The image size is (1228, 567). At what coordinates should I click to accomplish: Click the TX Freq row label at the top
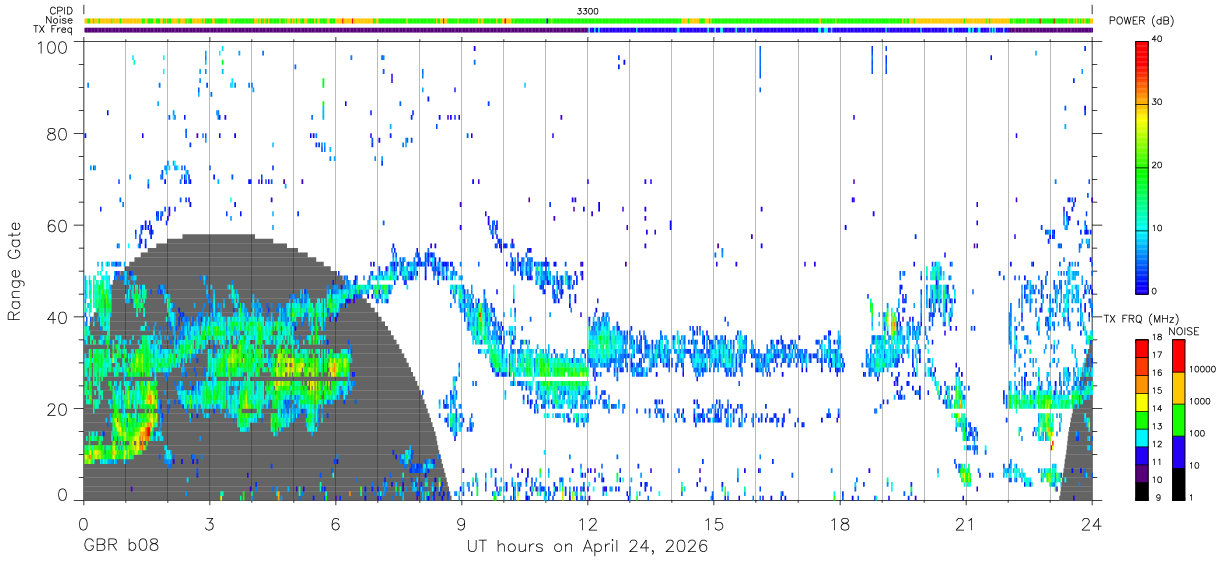point(52,30)
